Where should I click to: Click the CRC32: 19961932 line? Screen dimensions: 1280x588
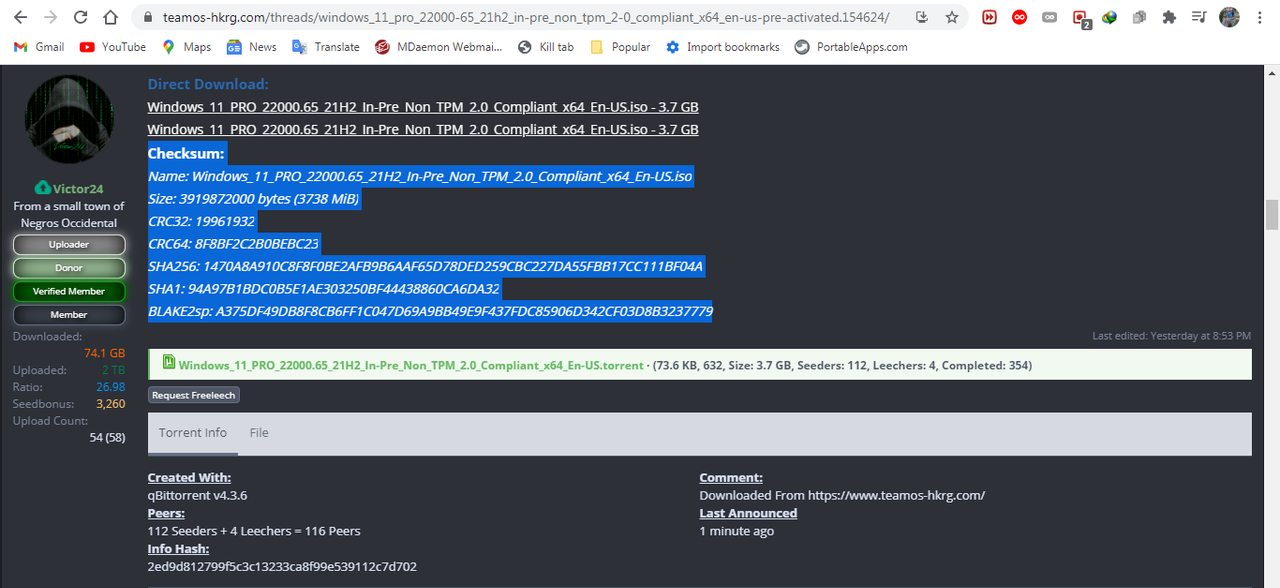tap(201, 221)
